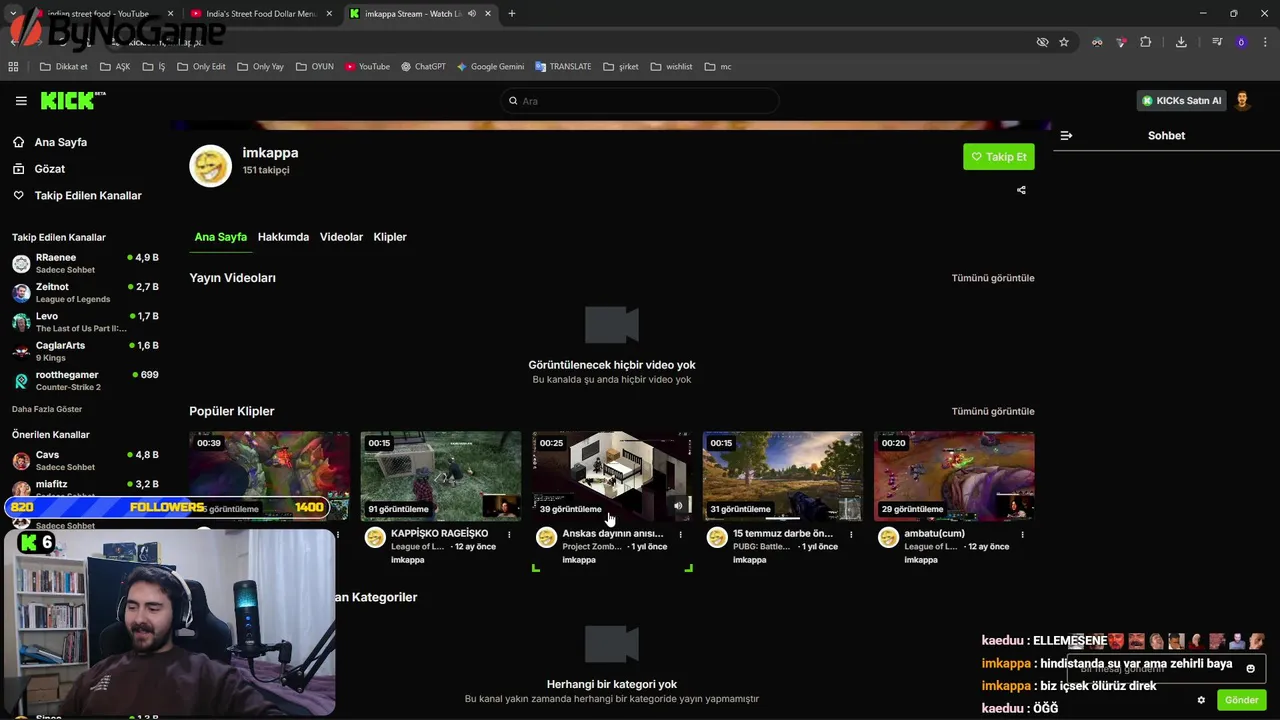Mute the Anskas clip preview
The image size is (1280, 720).
pyautogui.click(x=678, y=506)
